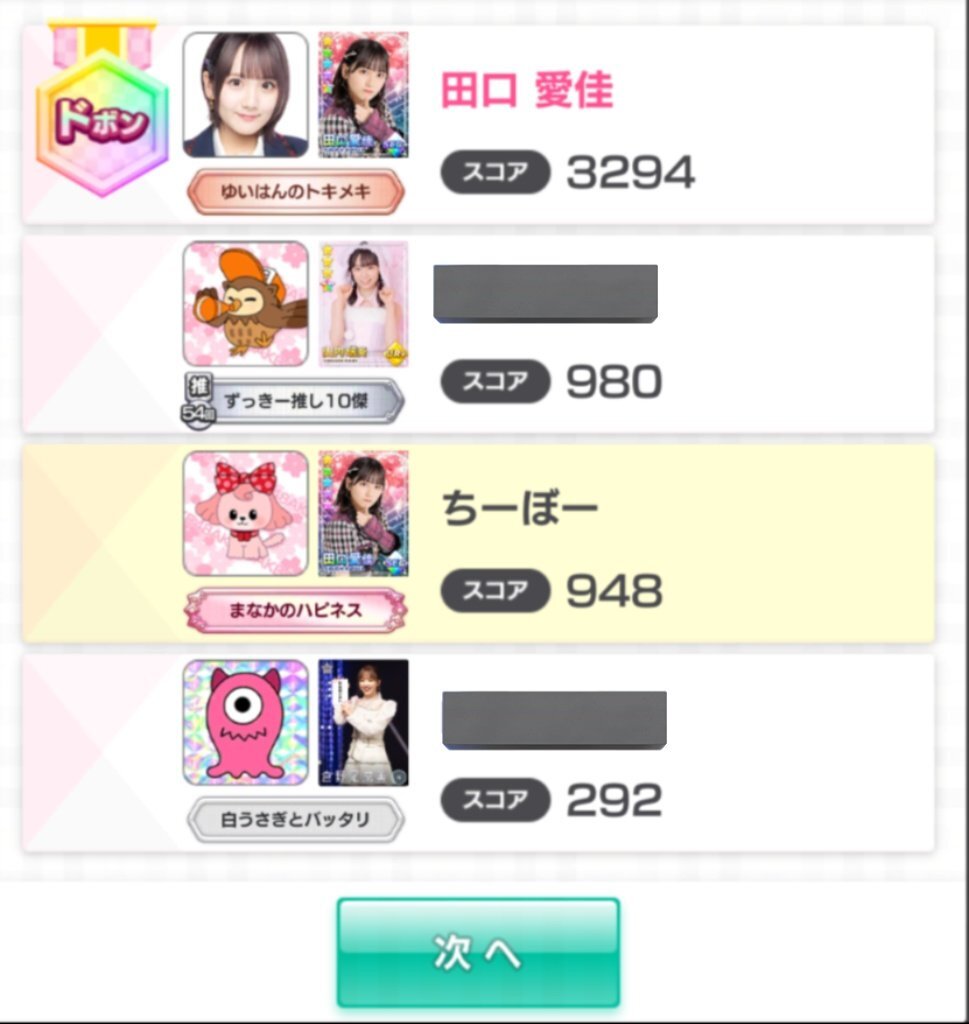View the dark stage card beside the monster avatar

pyautogui.click(x=364, y=722)
